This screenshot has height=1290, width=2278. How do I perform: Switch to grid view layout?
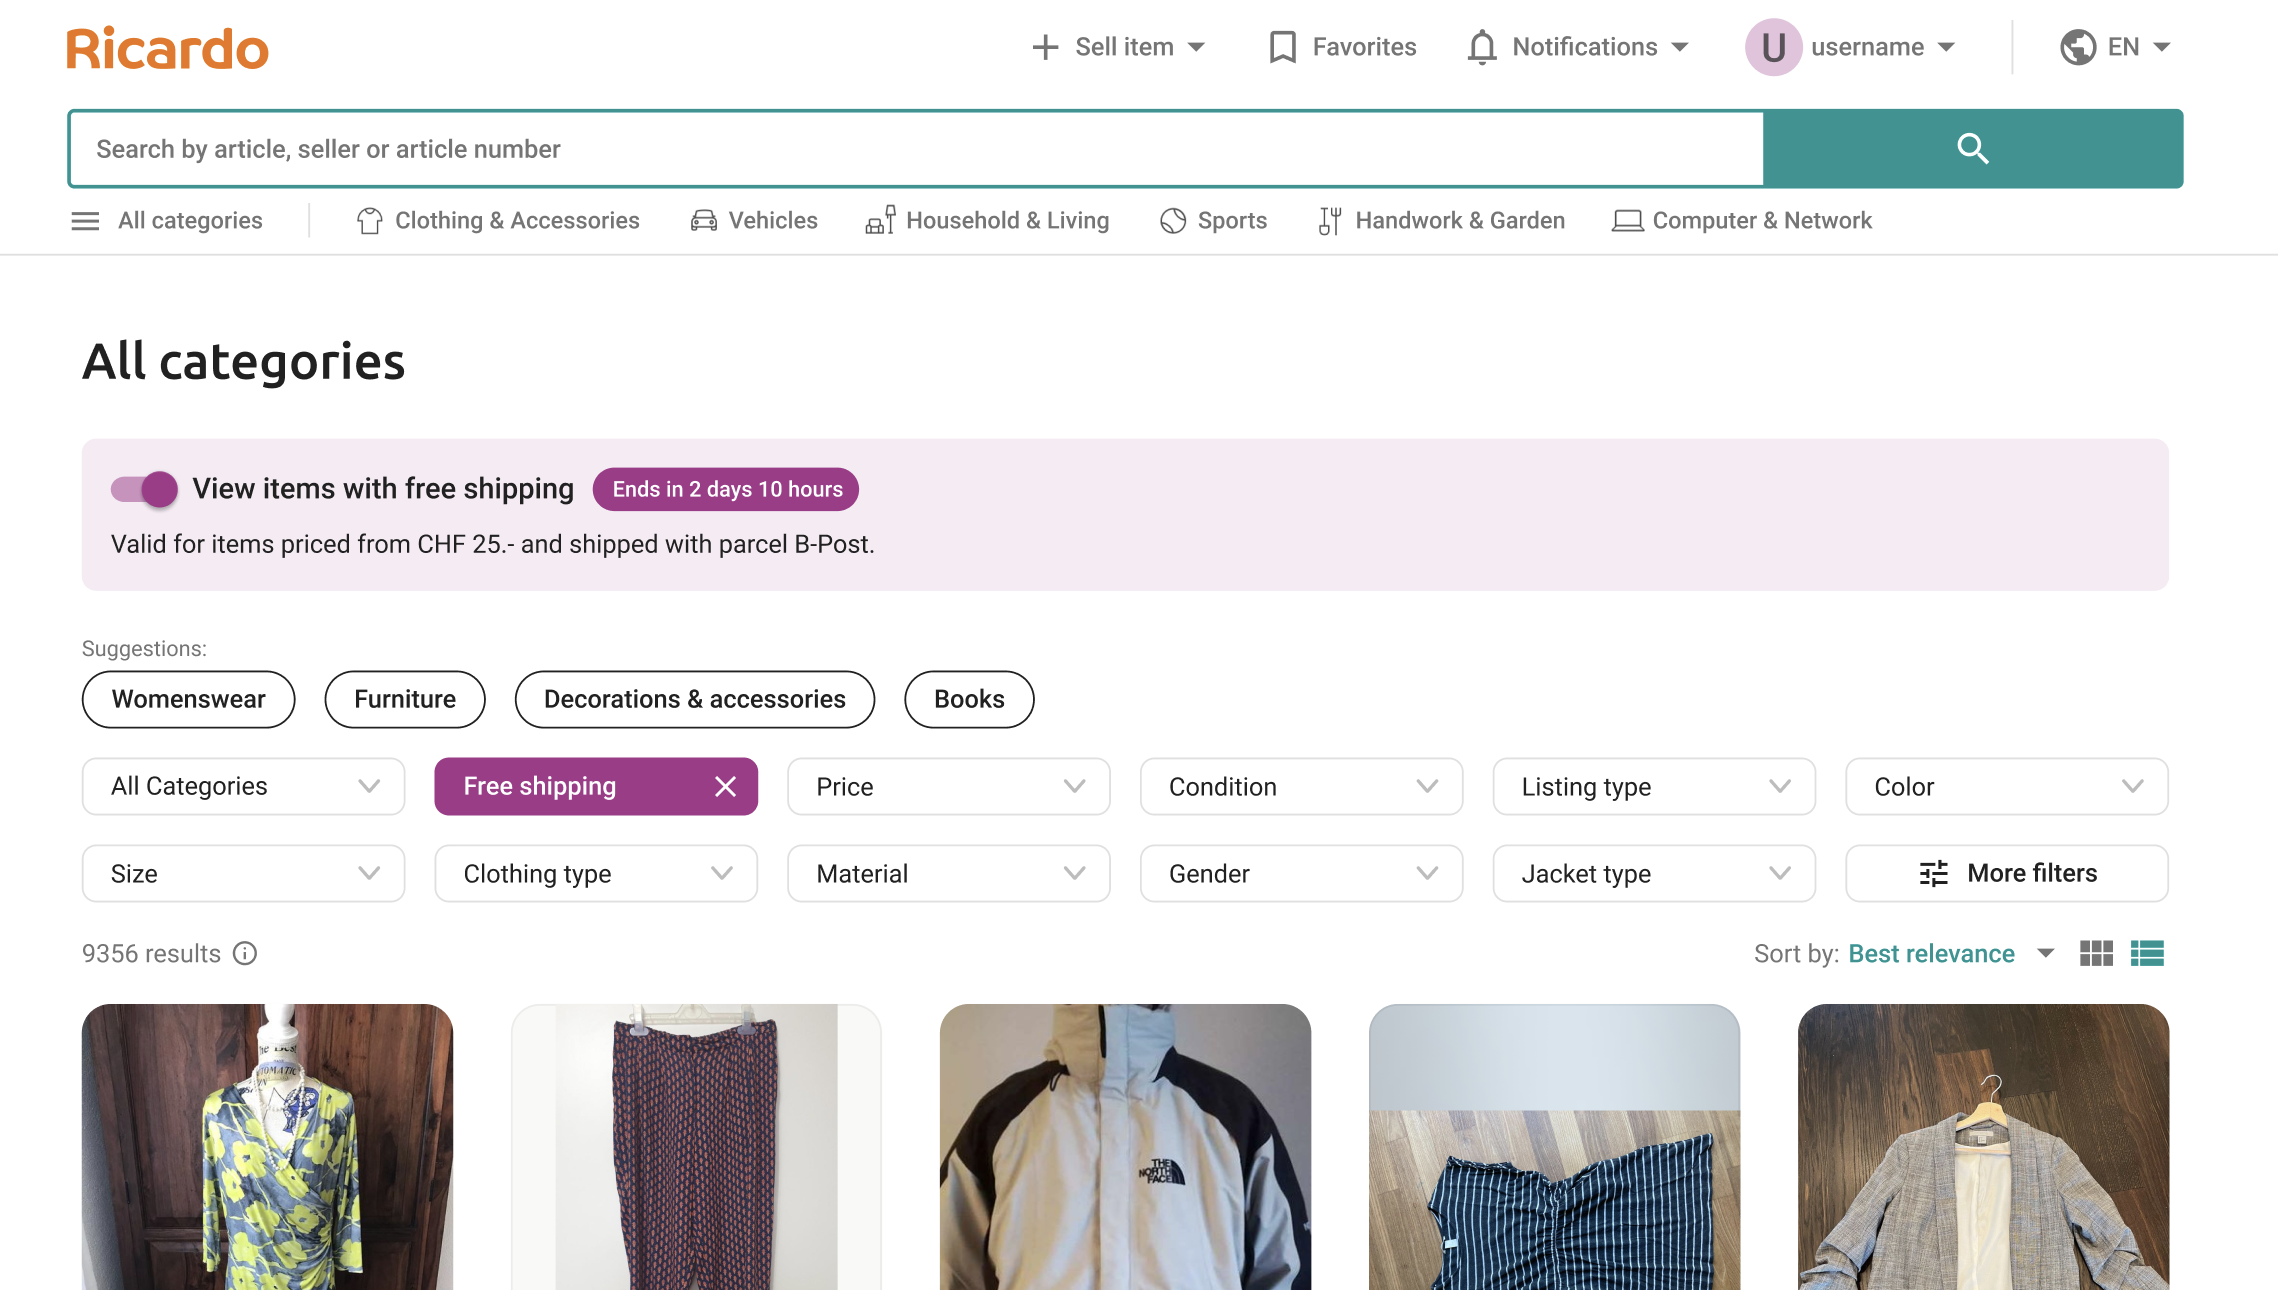point(2096,954)
